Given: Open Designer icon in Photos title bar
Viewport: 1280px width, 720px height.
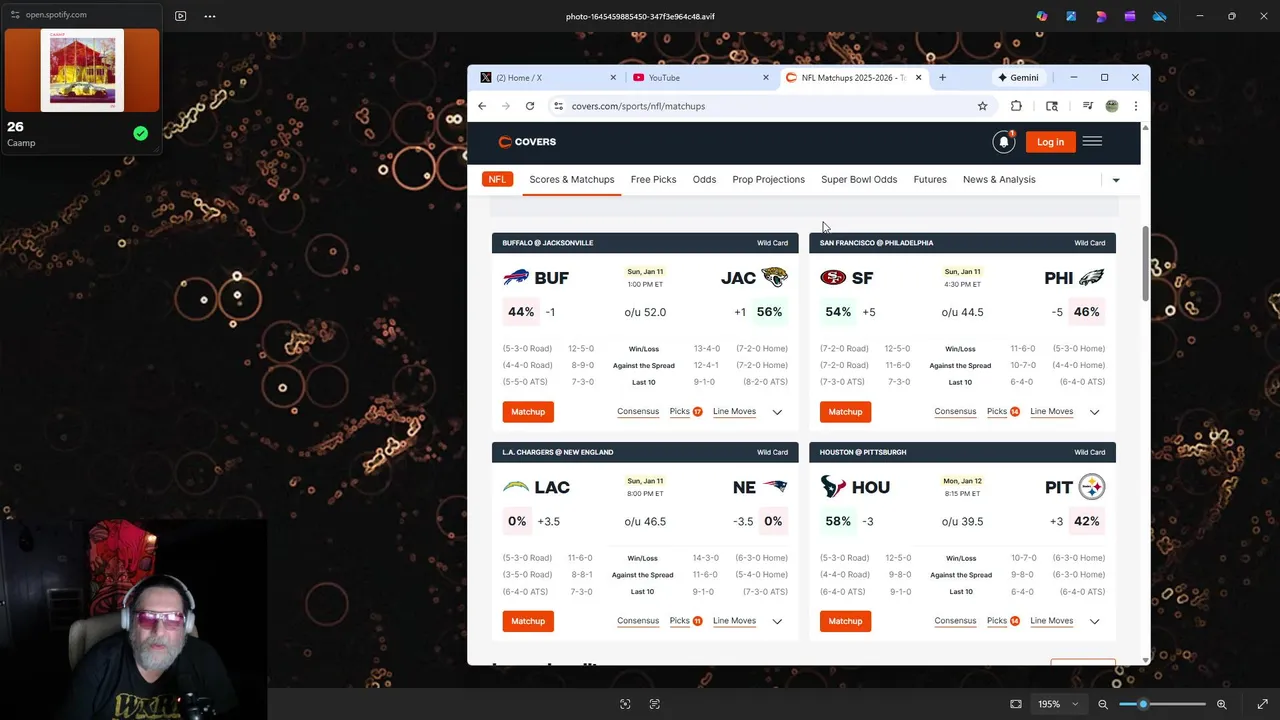Looking at the screenshot, I should [1101, 16].
